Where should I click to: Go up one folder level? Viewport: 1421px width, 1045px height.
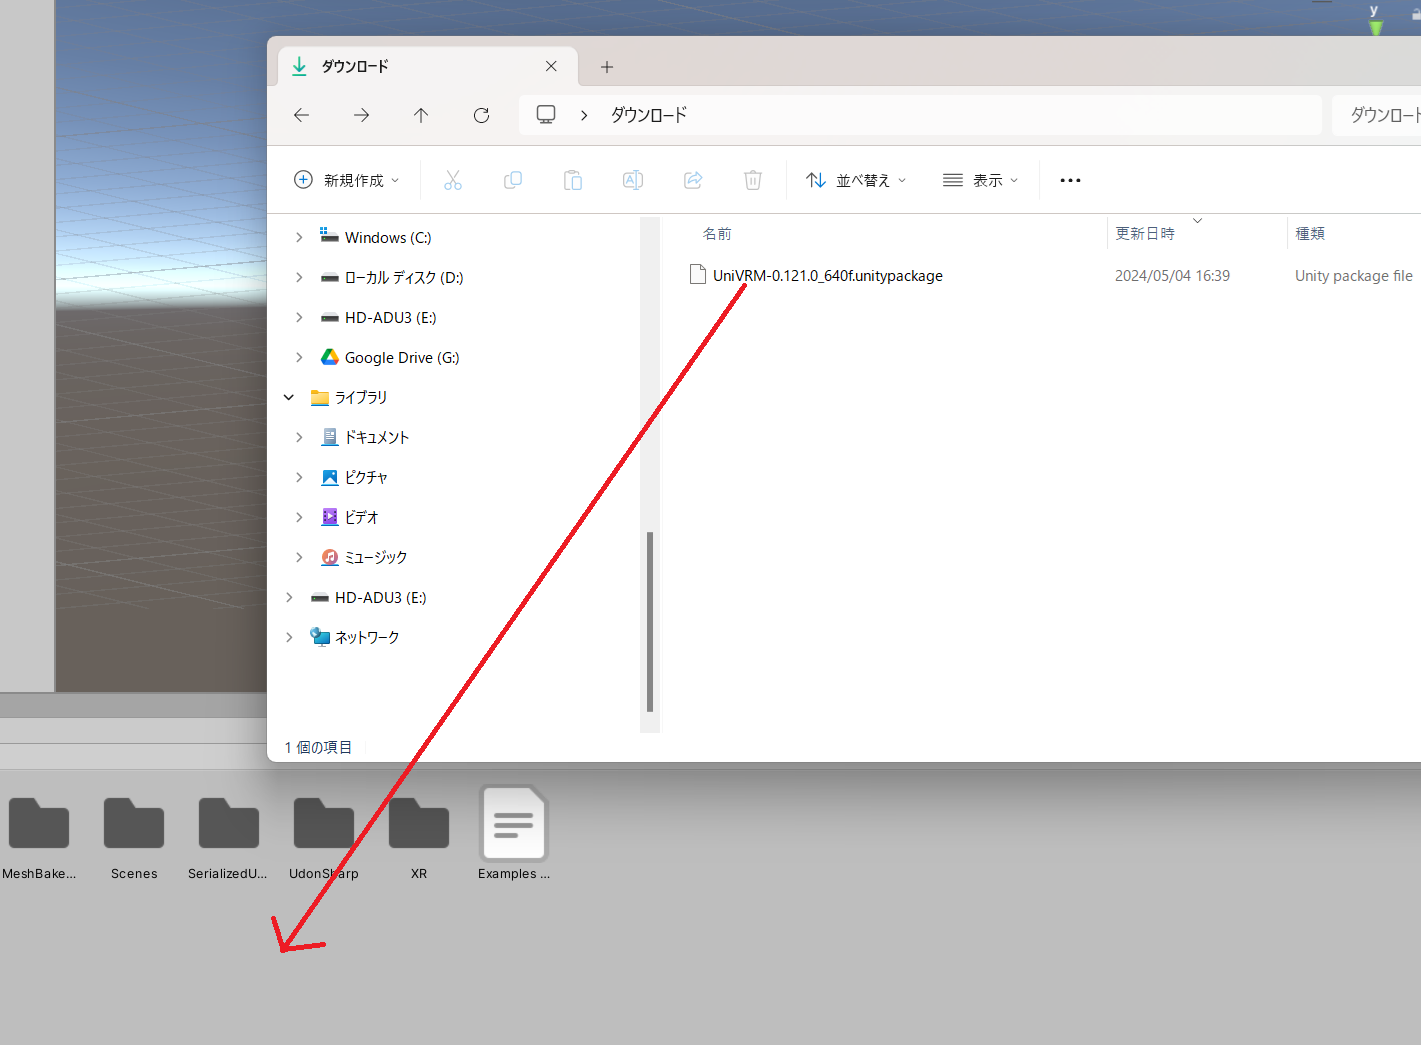click(421, 115)
